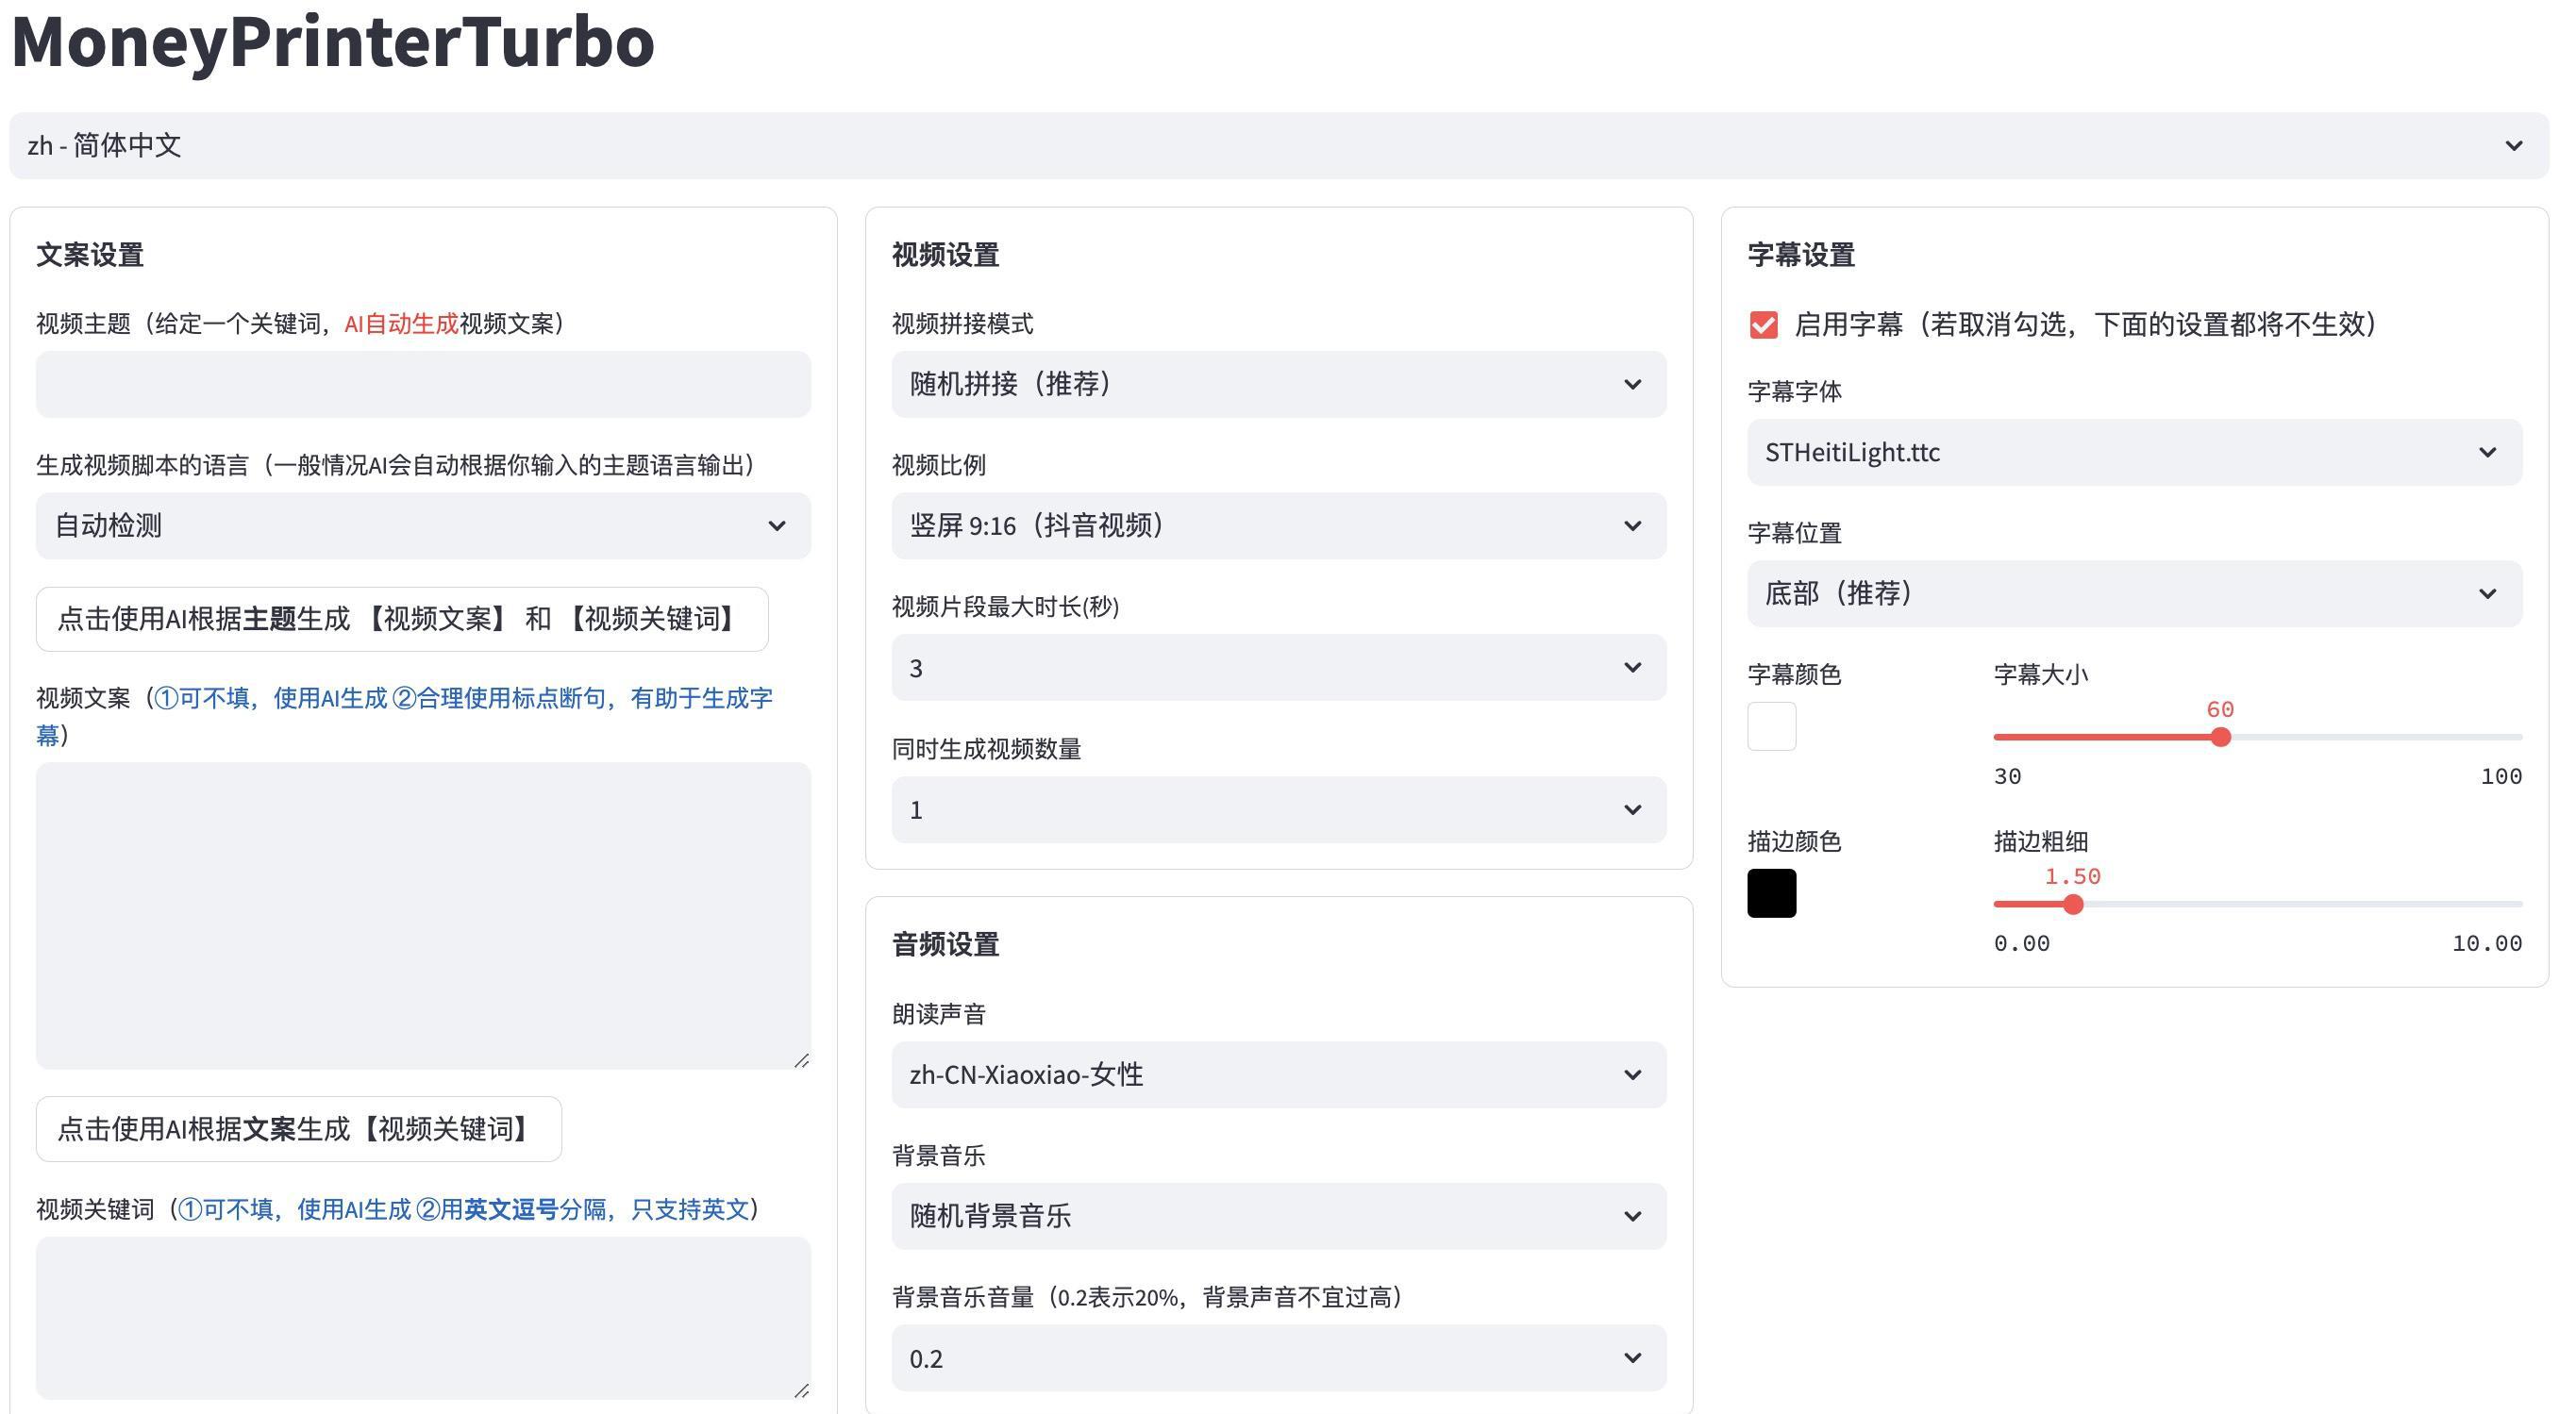Click the 根据主题生成【视频文案】和【视频关键词】 button
The width and height of the screenshot is (2576, 1414).
point(402,619)
